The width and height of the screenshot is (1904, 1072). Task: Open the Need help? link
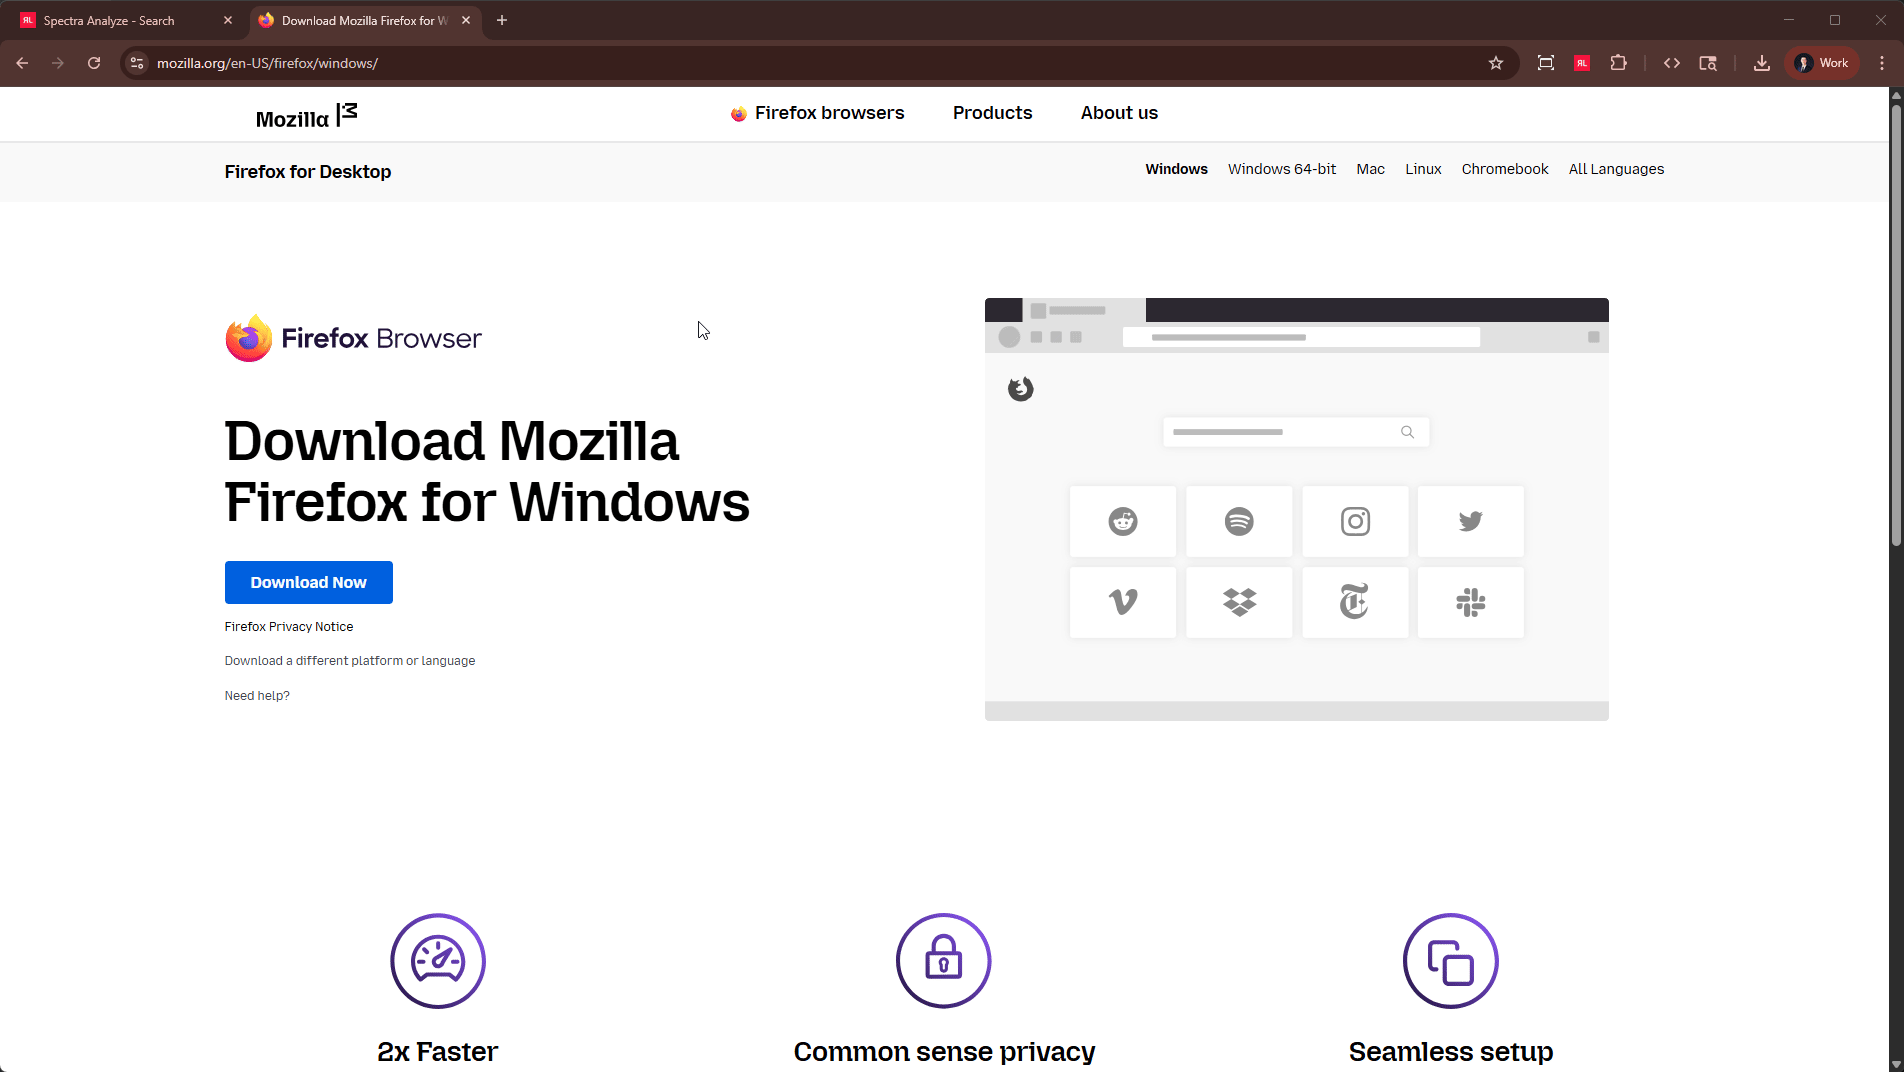tap(257, 696)
